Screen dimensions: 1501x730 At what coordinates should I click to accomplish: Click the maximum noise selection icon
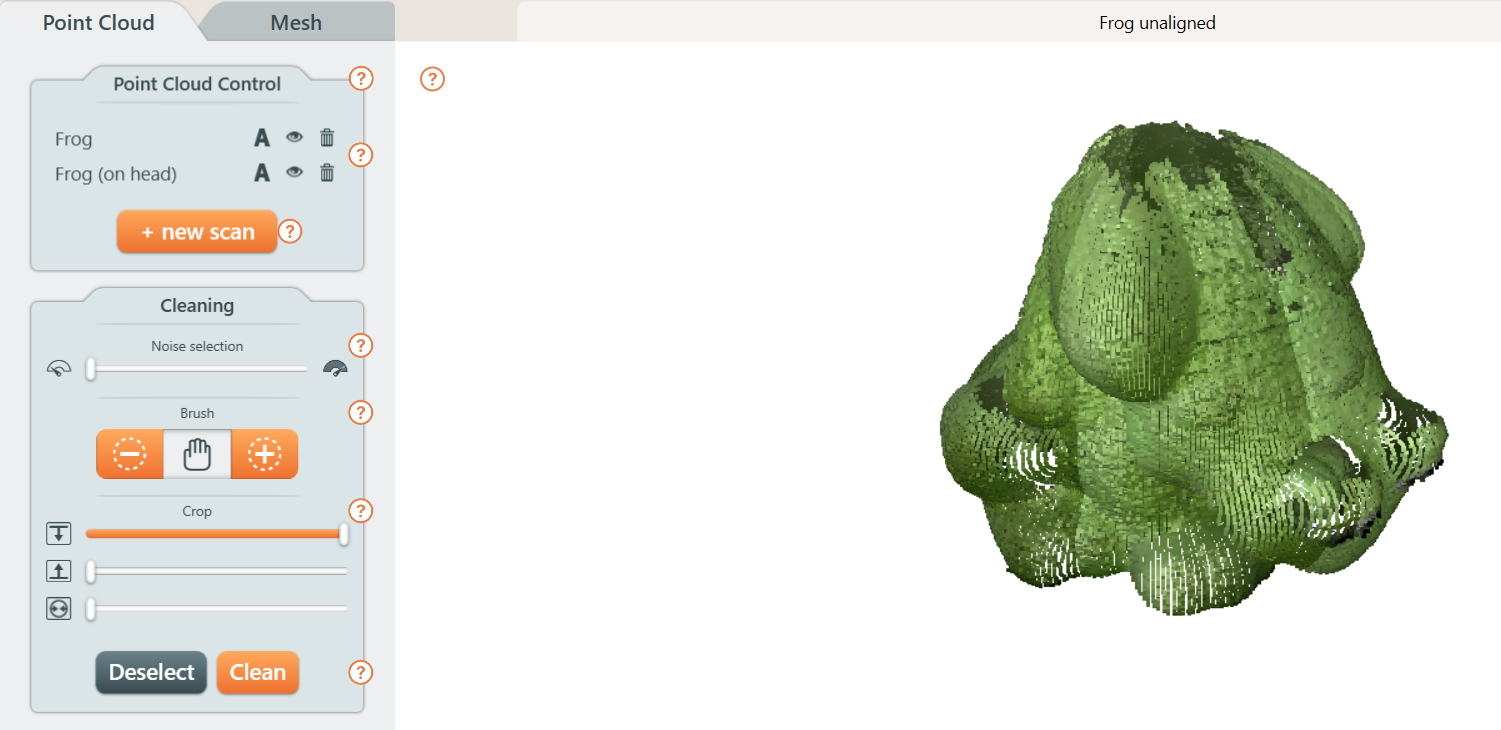[x=336, y=368]
